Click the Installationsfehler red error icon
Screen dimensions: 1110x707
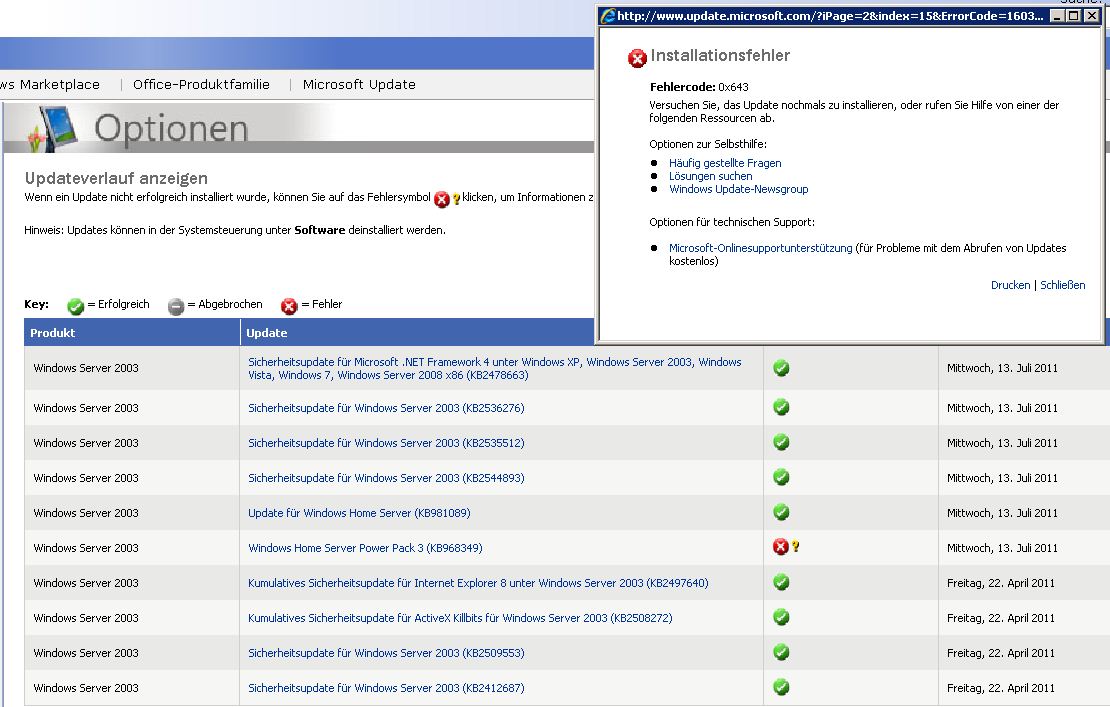637,58
